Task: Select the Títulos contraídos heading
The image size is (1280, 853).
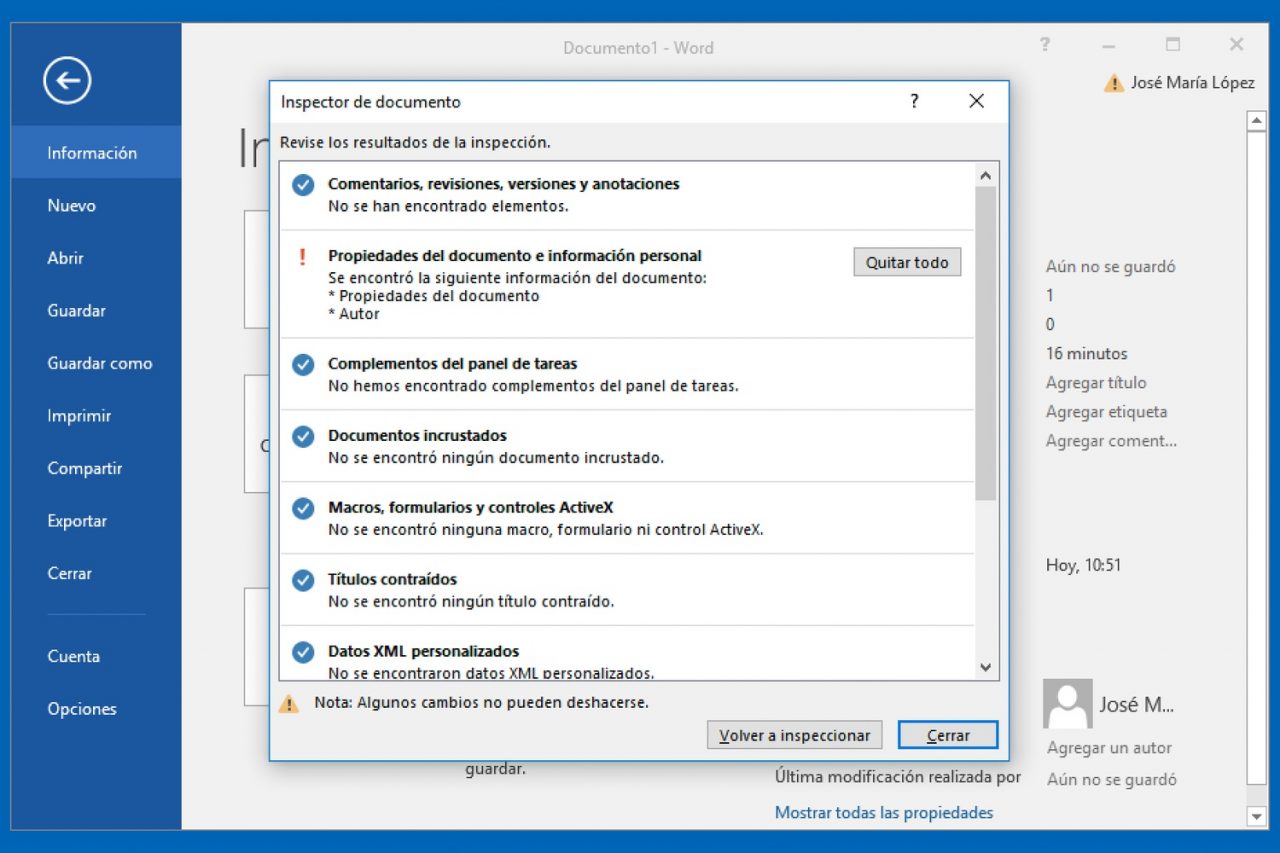Action: (x=392, y=580)
